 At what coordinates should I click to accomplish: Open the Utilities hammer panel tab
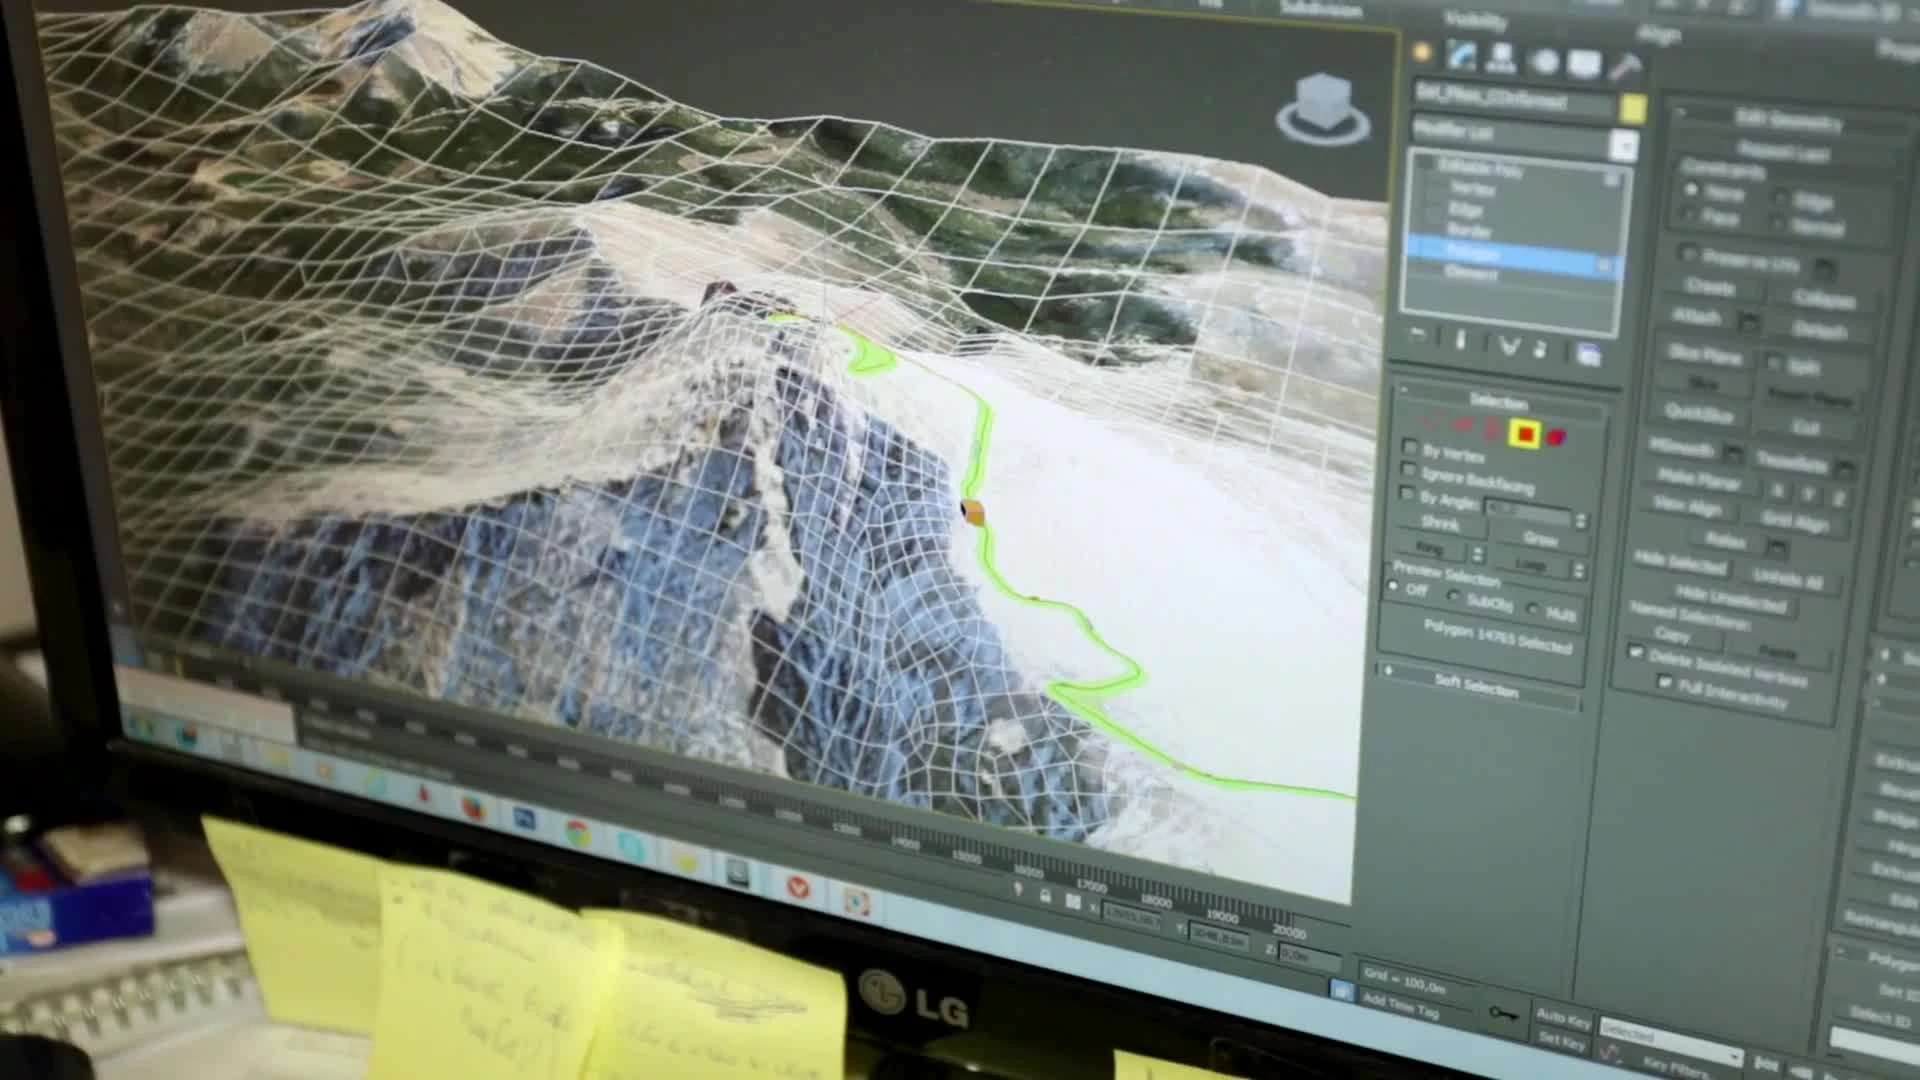1626,67
